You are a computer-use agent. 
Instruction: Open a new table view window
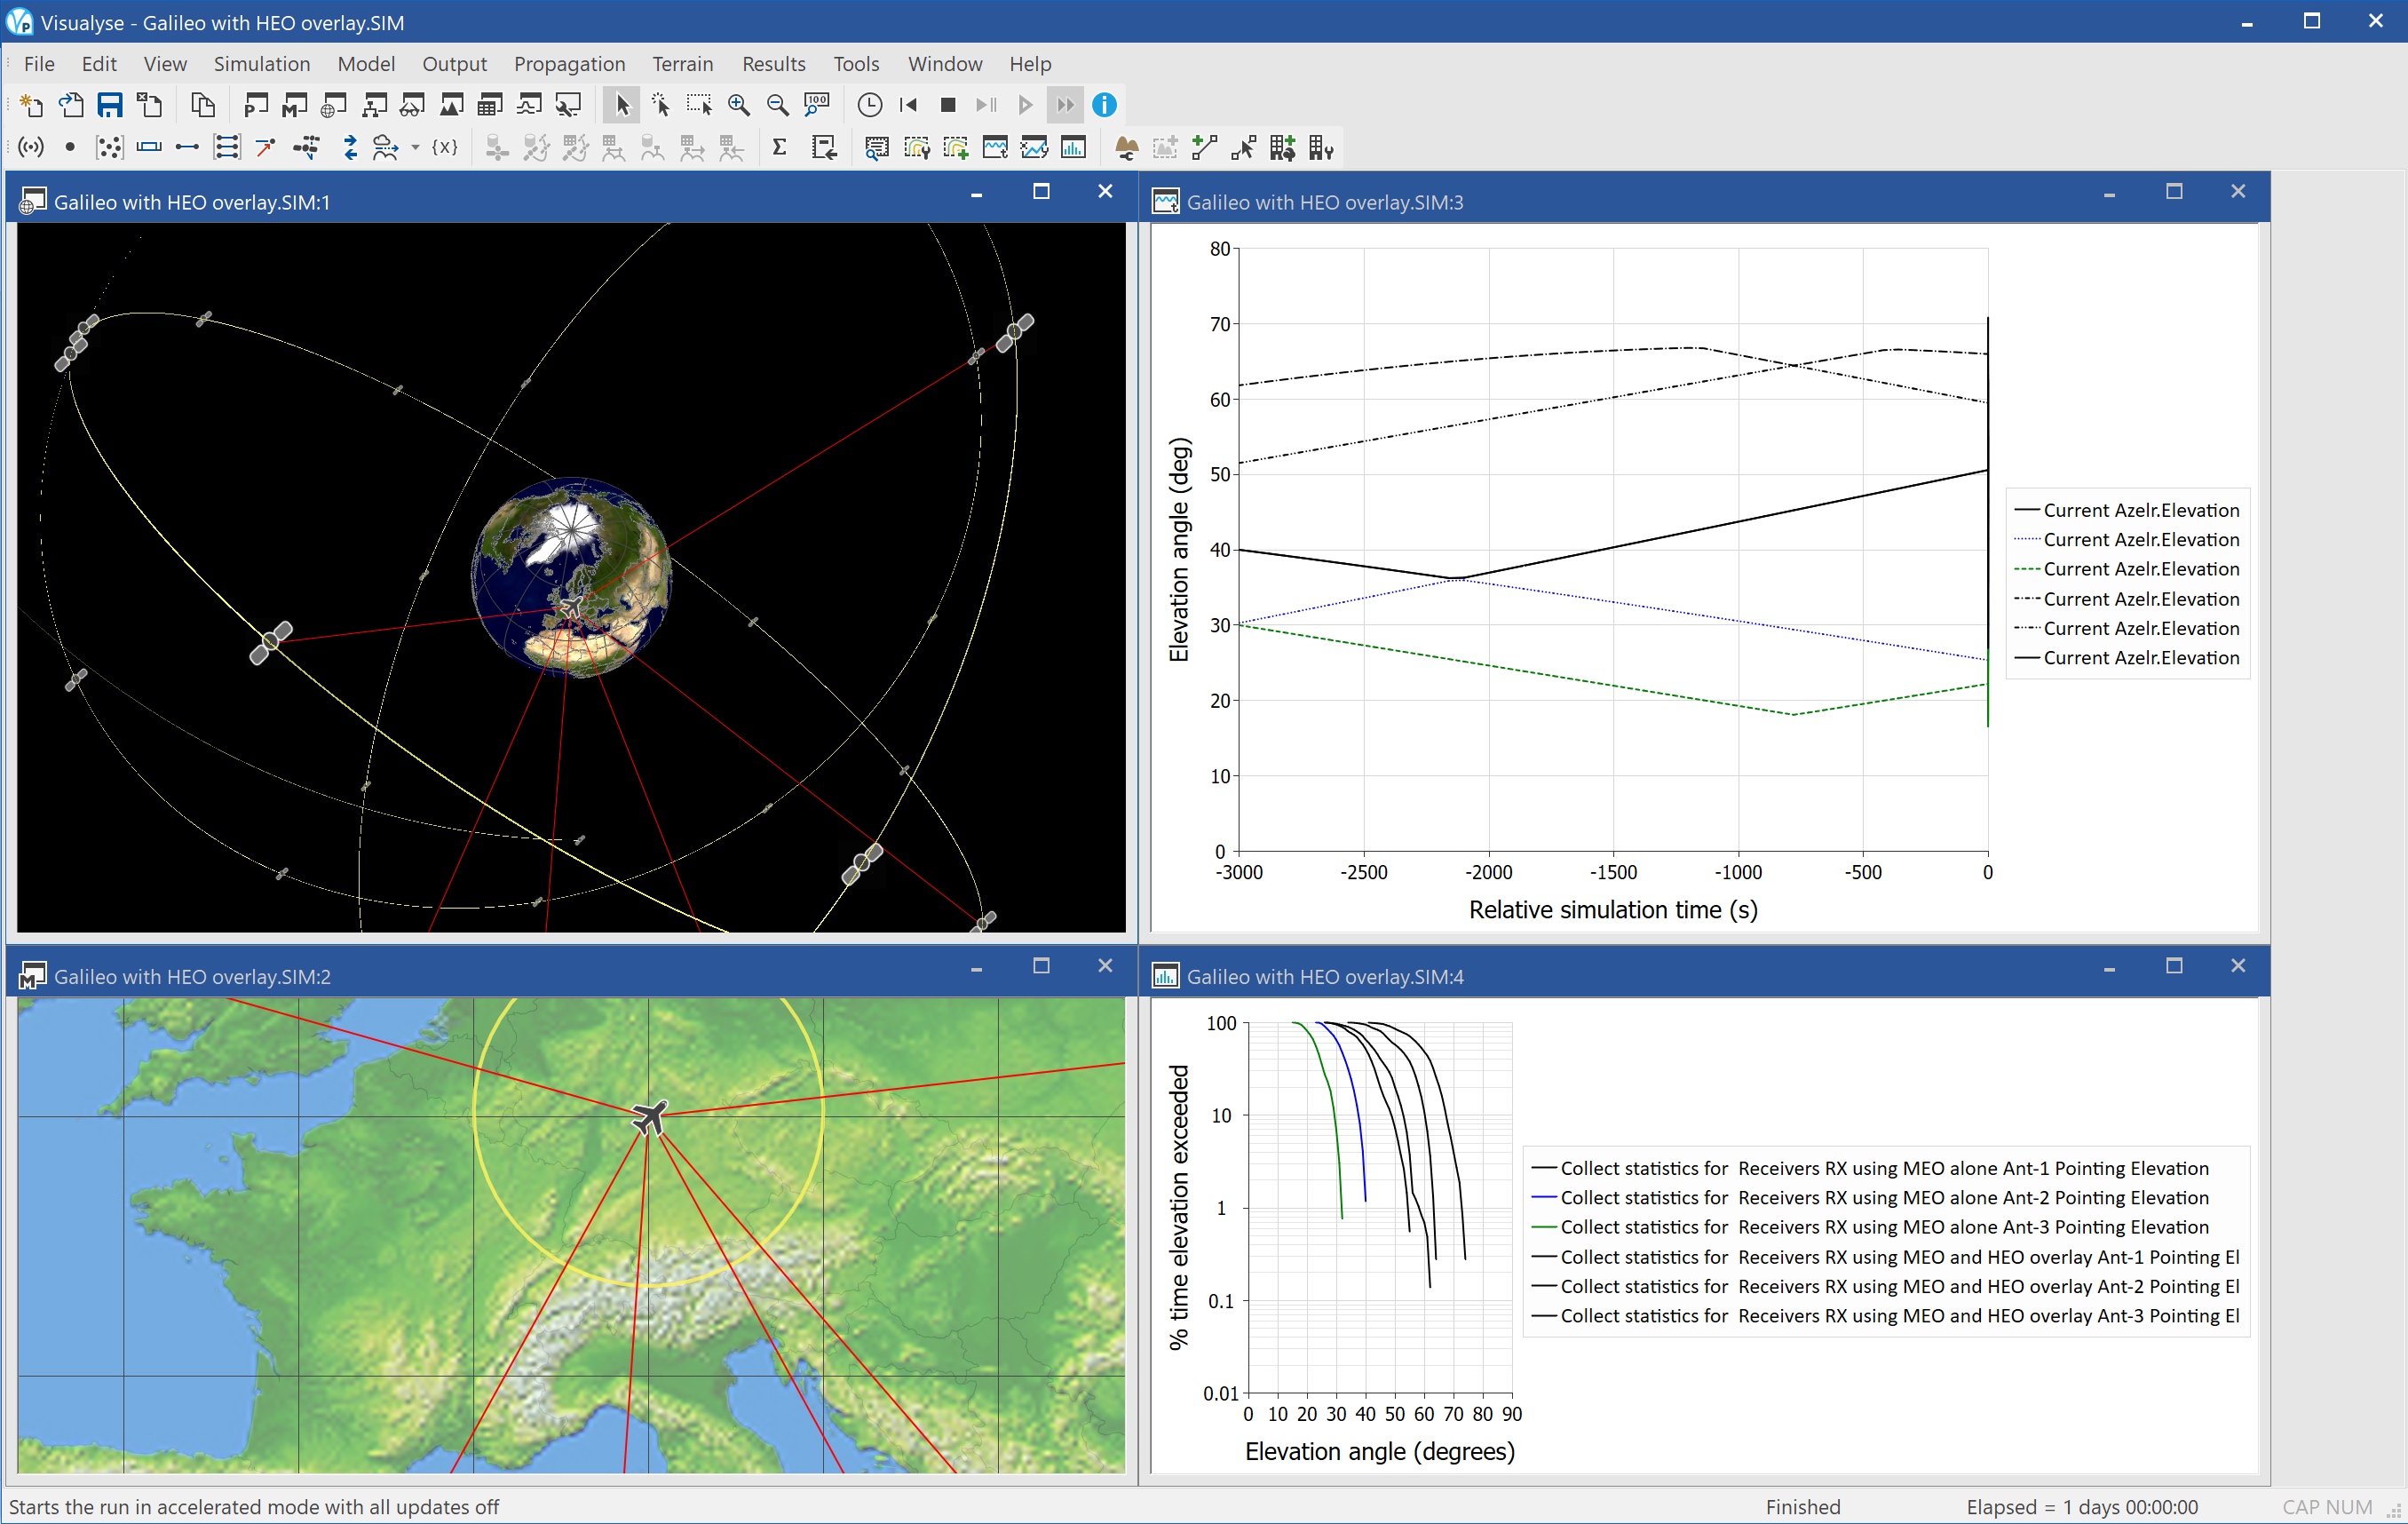point(490,105)
